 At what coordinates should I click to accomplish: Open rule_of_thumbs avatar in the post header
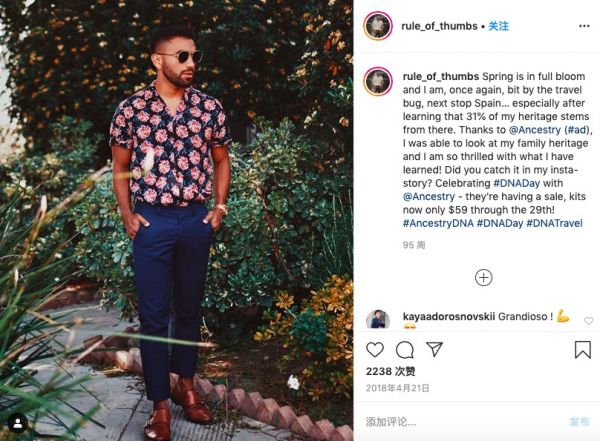pos(377,25)
